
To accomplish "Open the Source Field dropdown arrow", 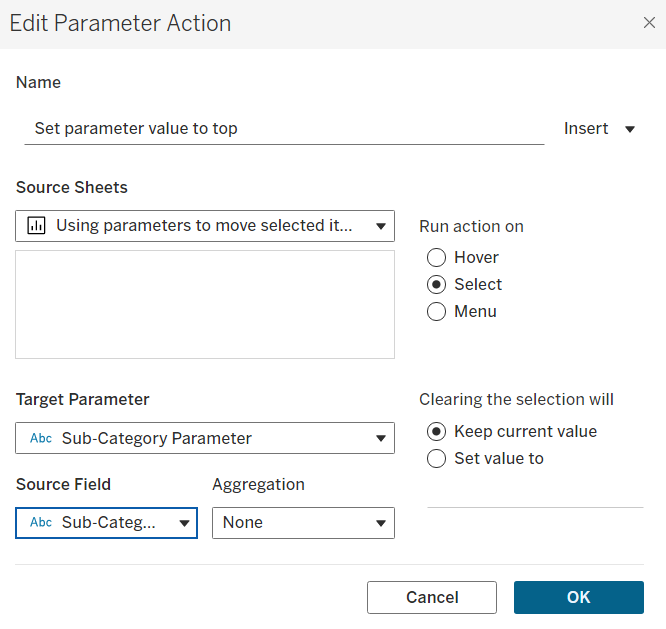I will (183, 523).
